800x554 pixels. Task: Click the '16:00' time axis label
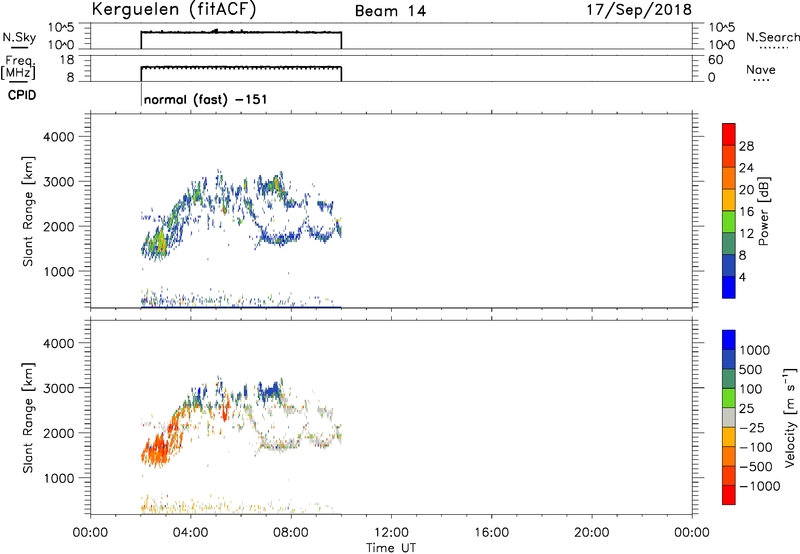click(x=491, y=533)
